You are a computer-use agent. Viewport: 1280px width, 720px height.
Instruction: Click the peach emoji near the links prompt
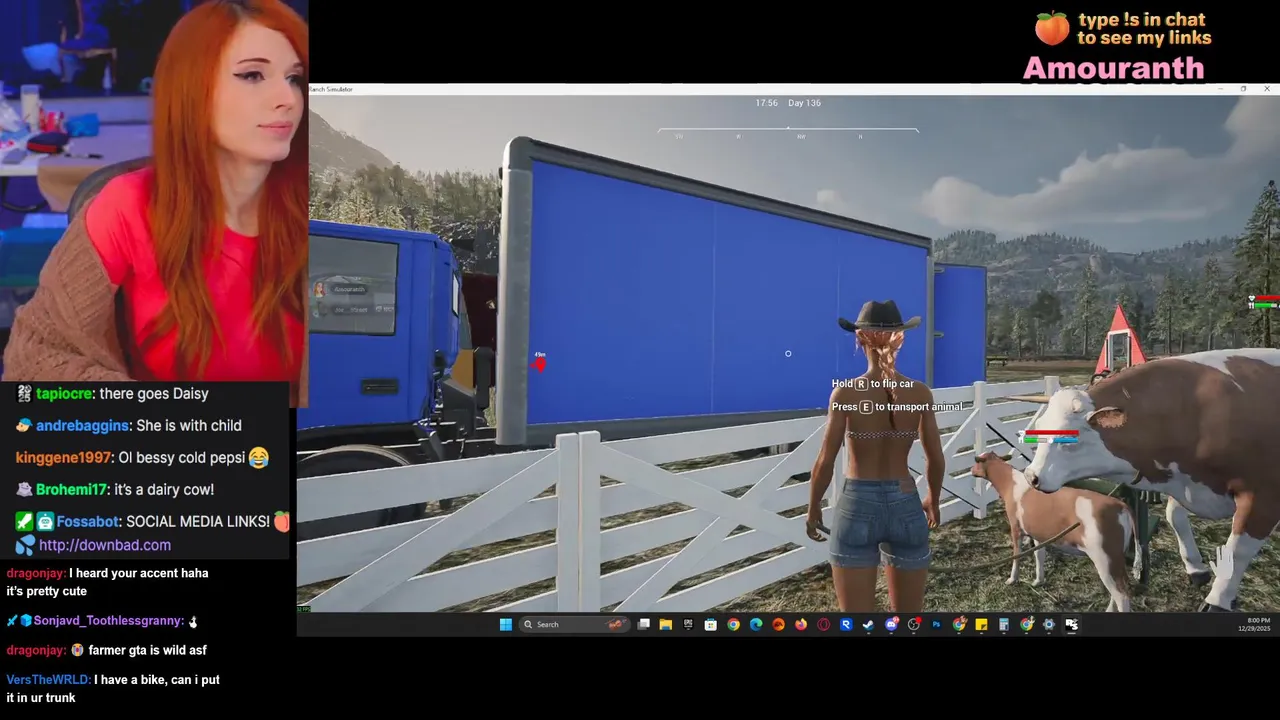click(x=1052, y=28)
